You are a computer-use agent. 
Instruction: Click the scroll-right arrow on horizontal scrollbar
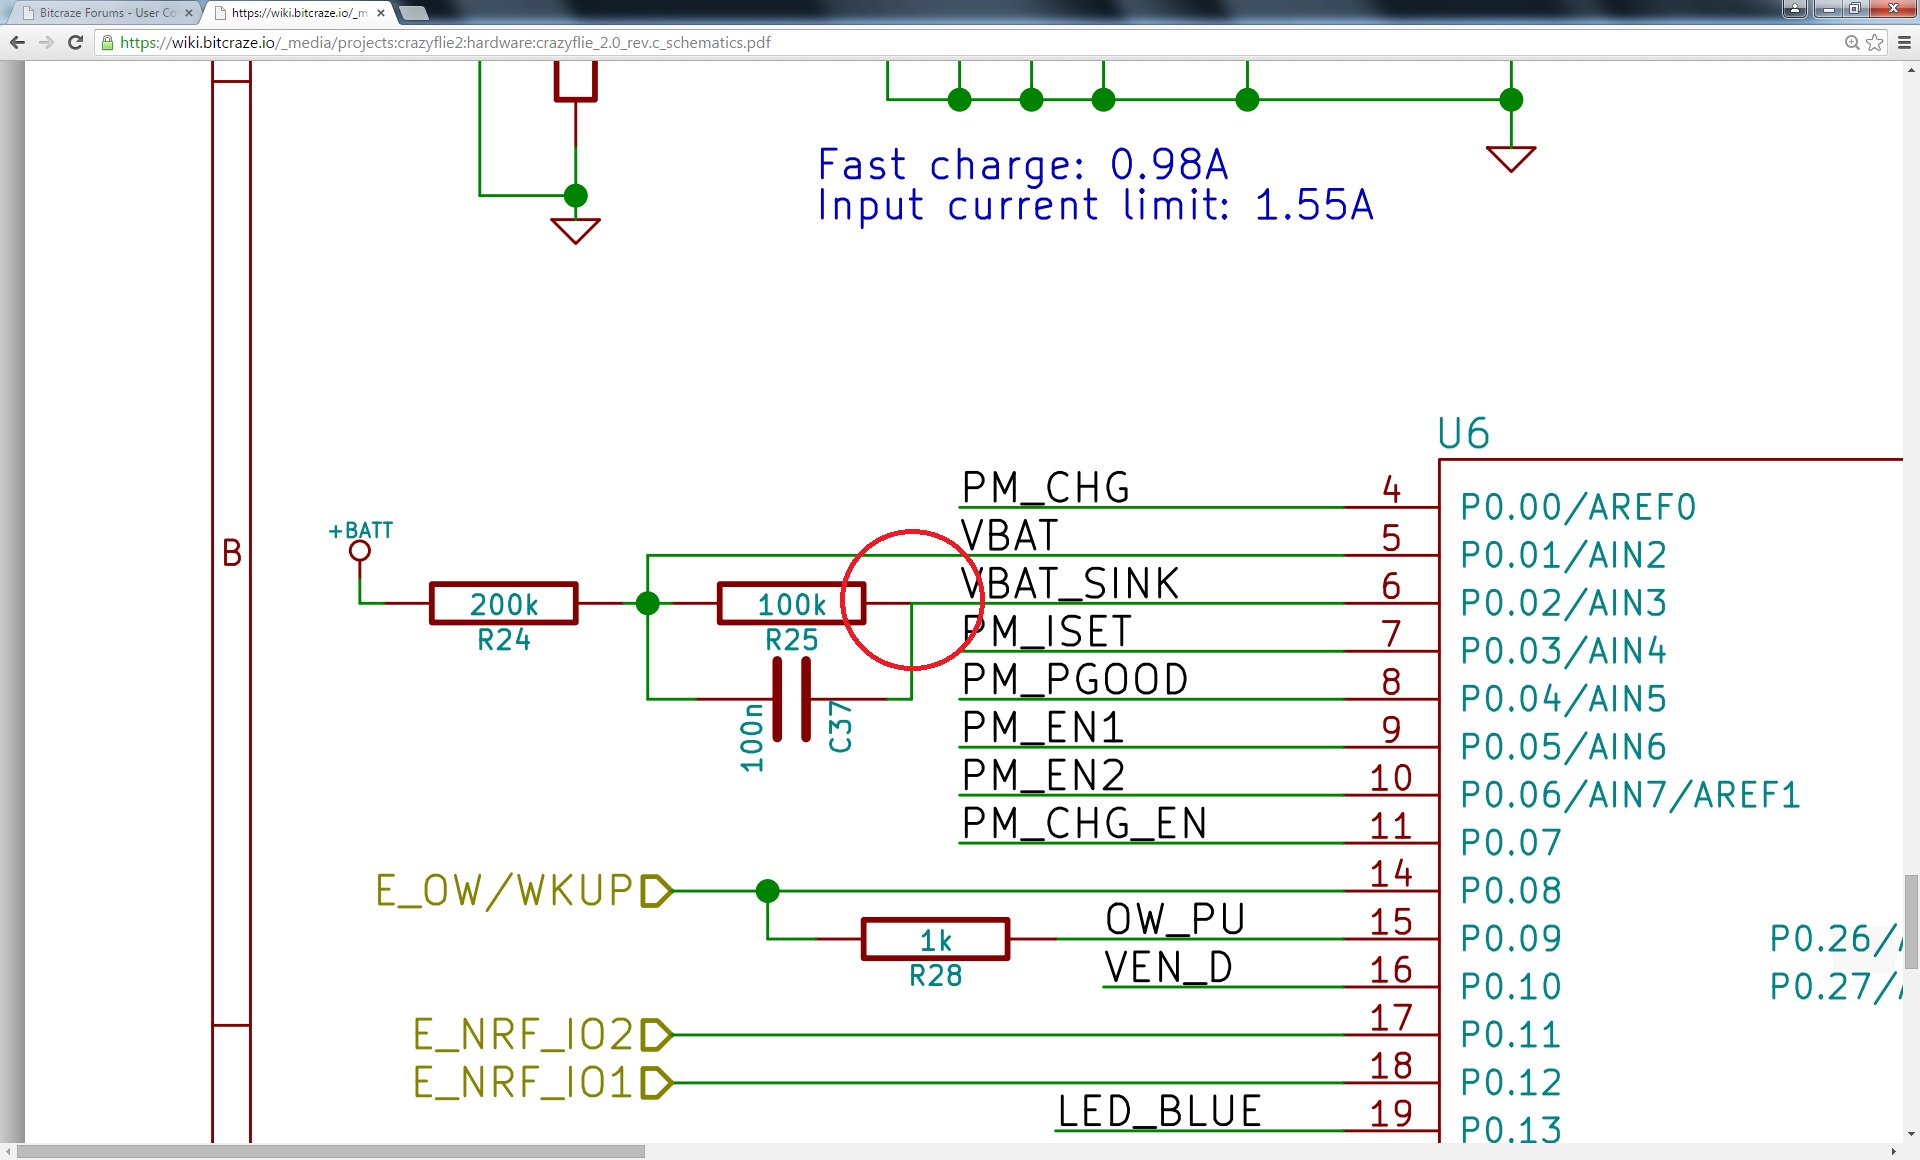click(x=1893, y=1151)
